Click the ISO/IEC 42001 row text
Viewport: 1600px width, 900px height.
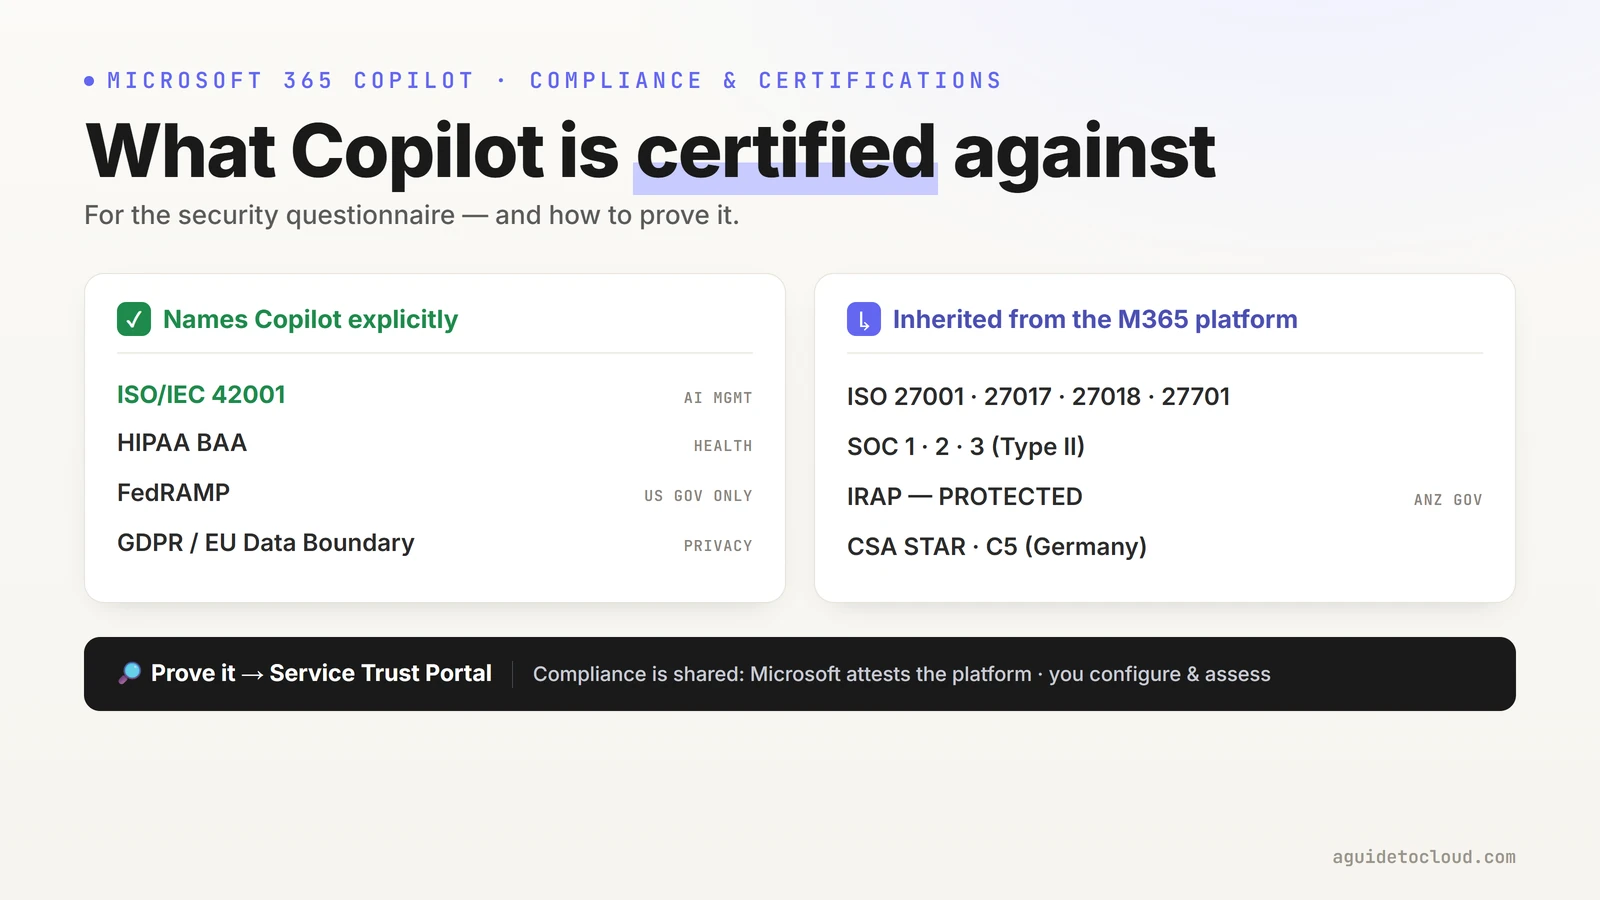[201, 395]
